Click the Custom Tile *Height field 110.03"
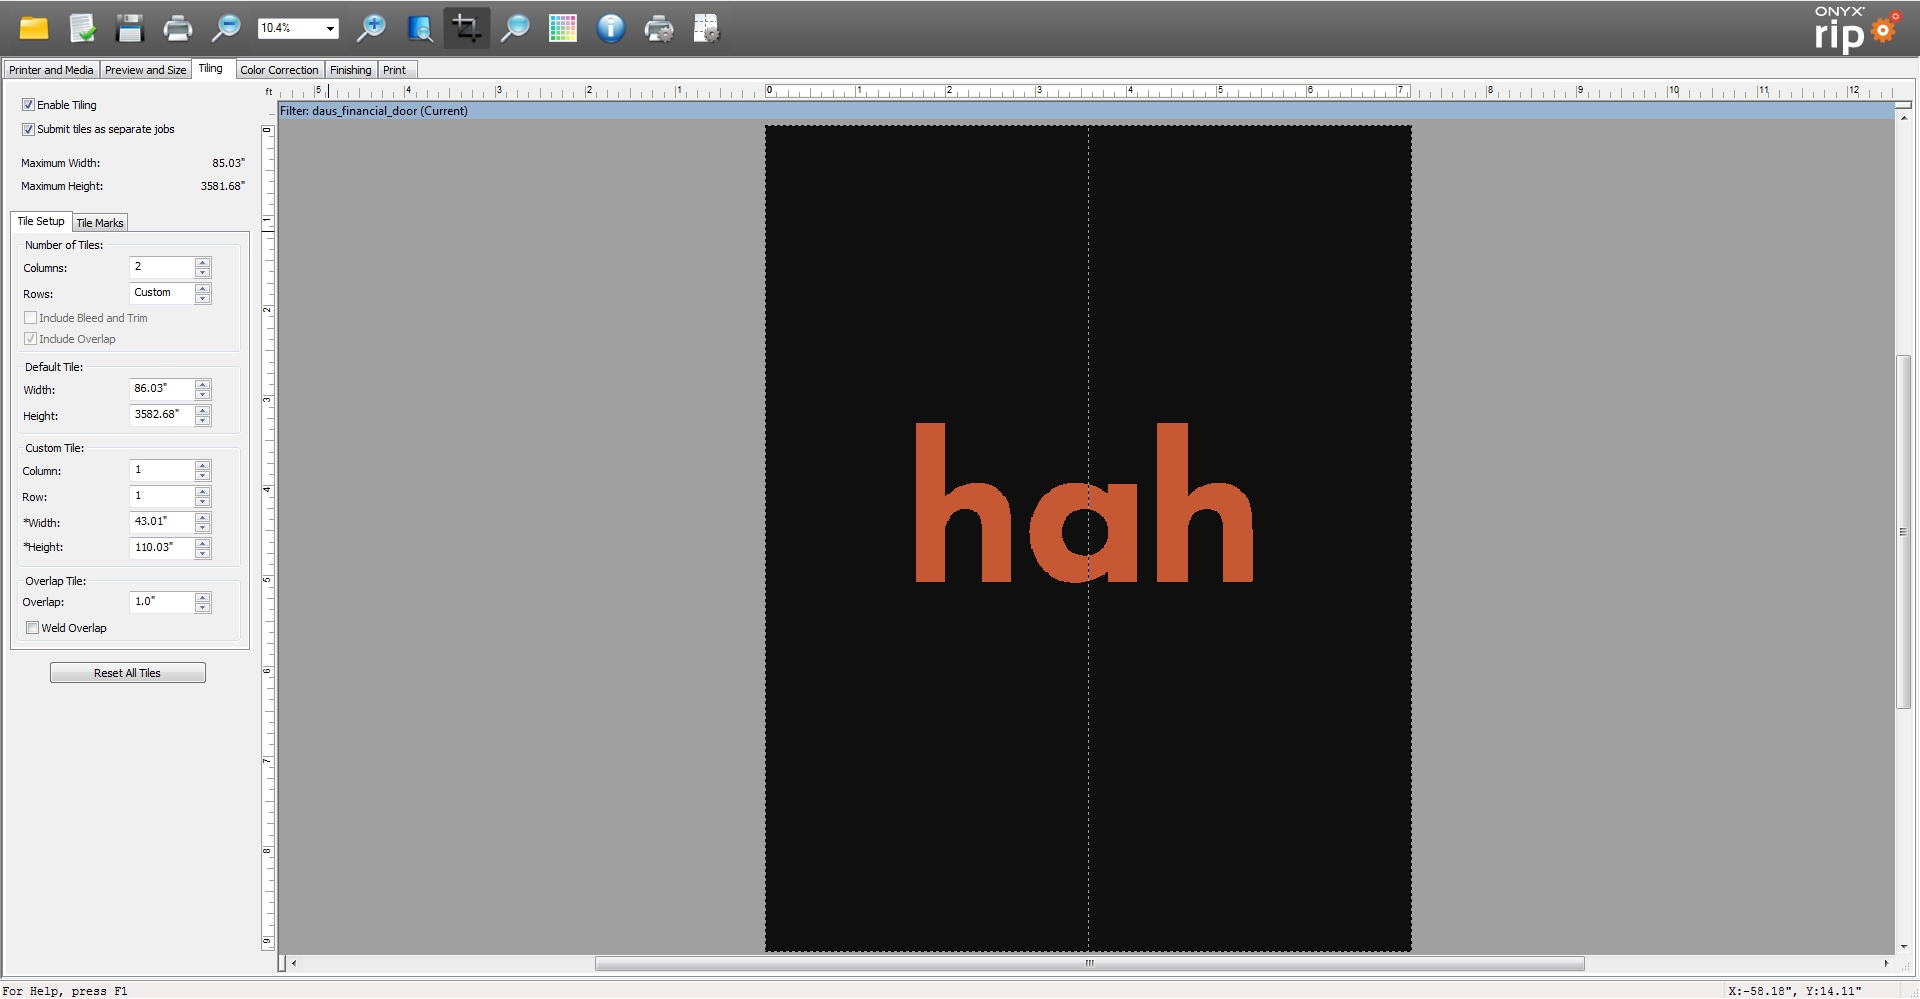 coord(162,548)
